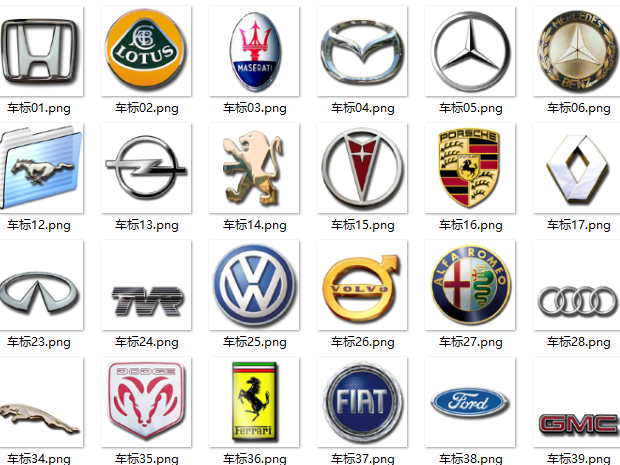The image size is (620, 465).
Task: Click the Opel lightning logo thumbnail
Action: coord(146,168)
